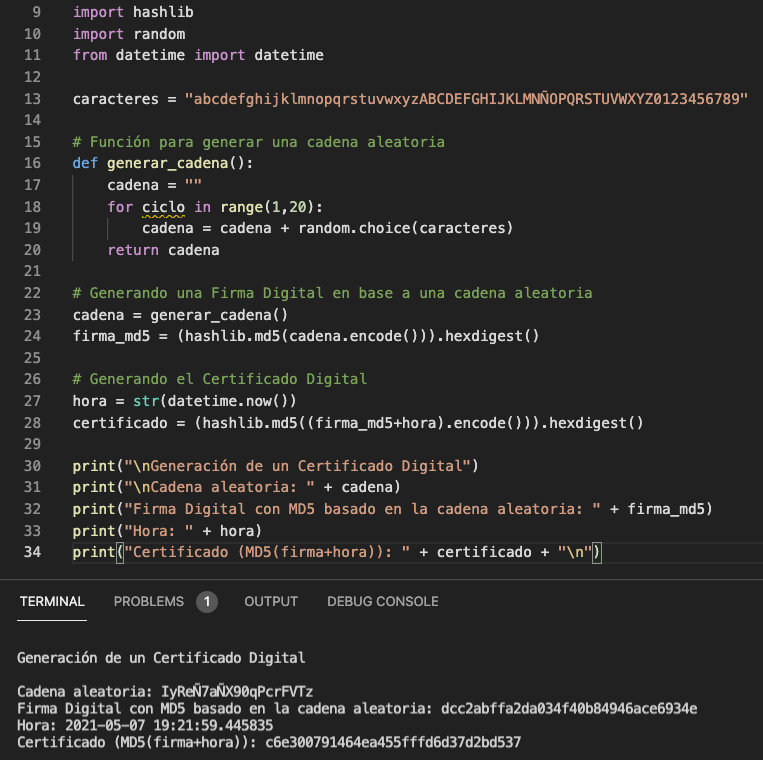
Task: Click line number 22 in the gutter
Action: (31, 293)
